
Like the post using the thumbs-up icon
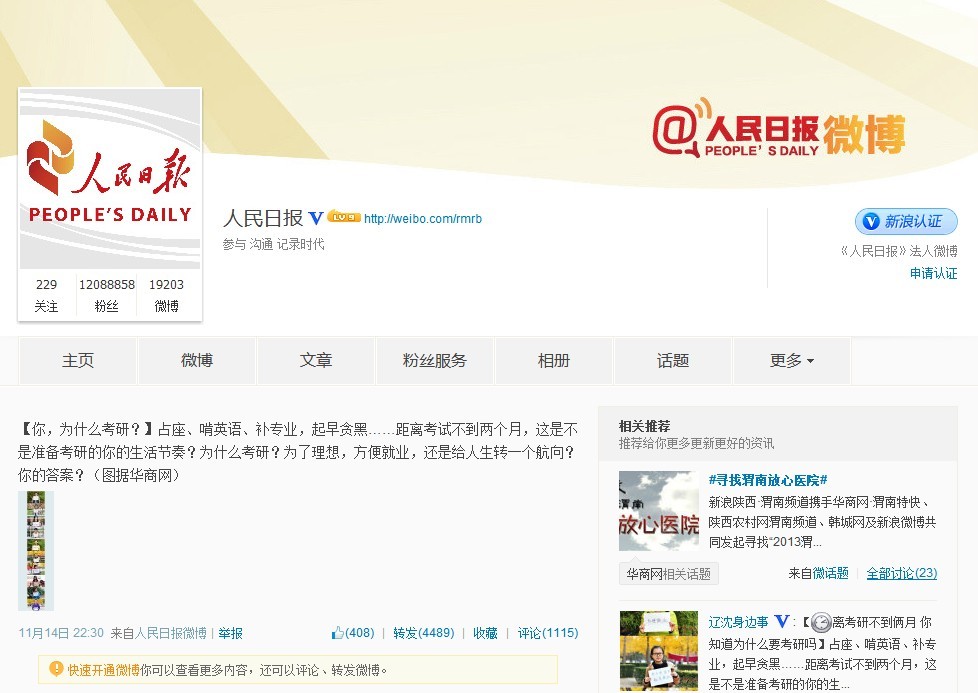pyautogui.click(x=338, y=633)
